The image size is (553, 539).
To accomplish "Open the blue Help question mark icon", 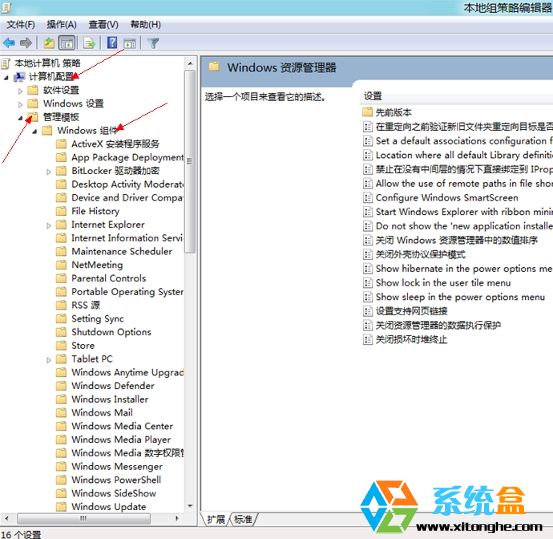I will pyautogui.click(x=112, y=43).
